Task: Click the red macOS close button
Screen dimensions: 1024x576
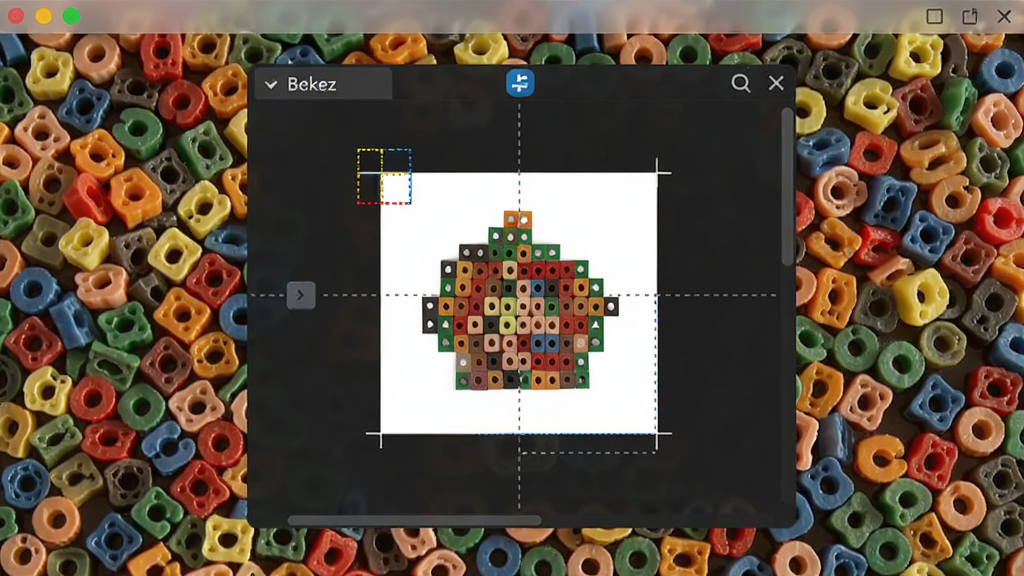Action: click(x=16, y=16)
